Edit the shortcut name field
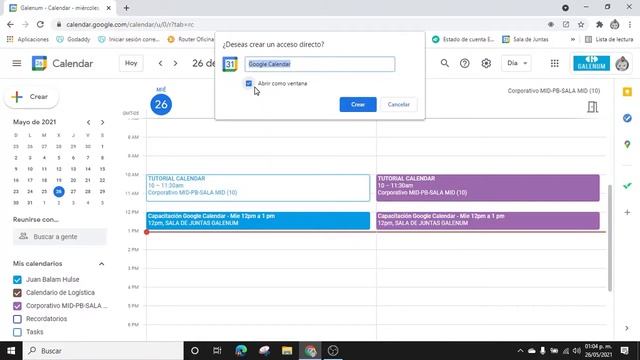The width and height of the screenshot is (640, 360). (x=320, y=64)
